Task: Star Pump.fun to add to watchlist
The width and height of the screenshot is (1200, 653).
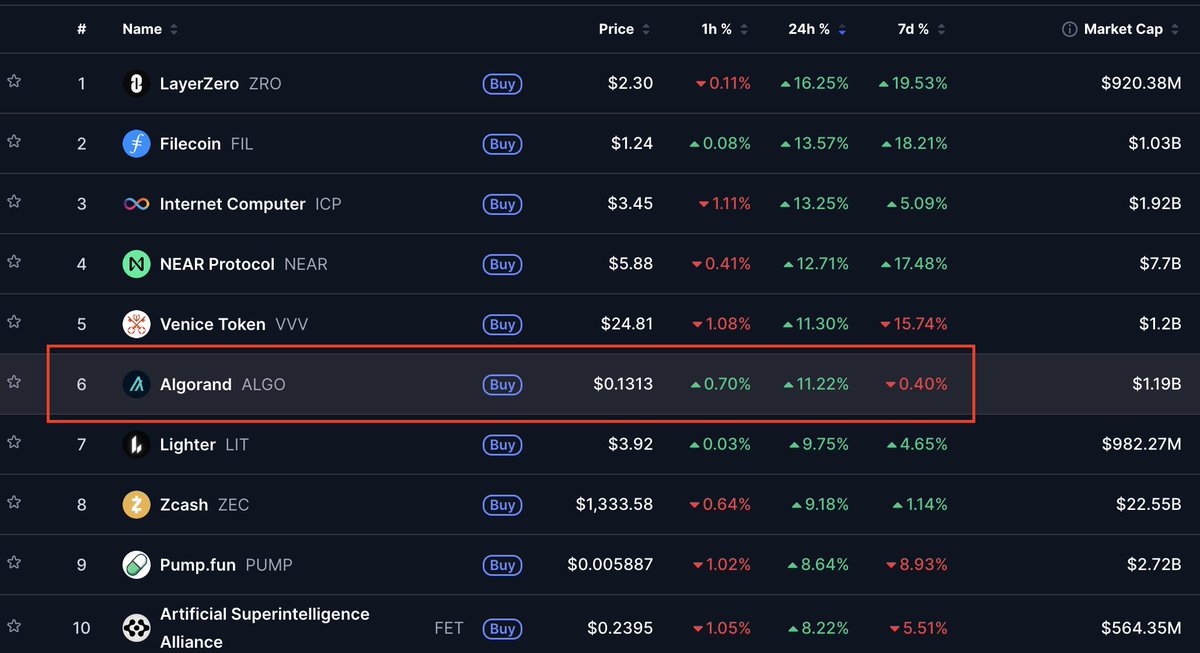Action: 14,562
